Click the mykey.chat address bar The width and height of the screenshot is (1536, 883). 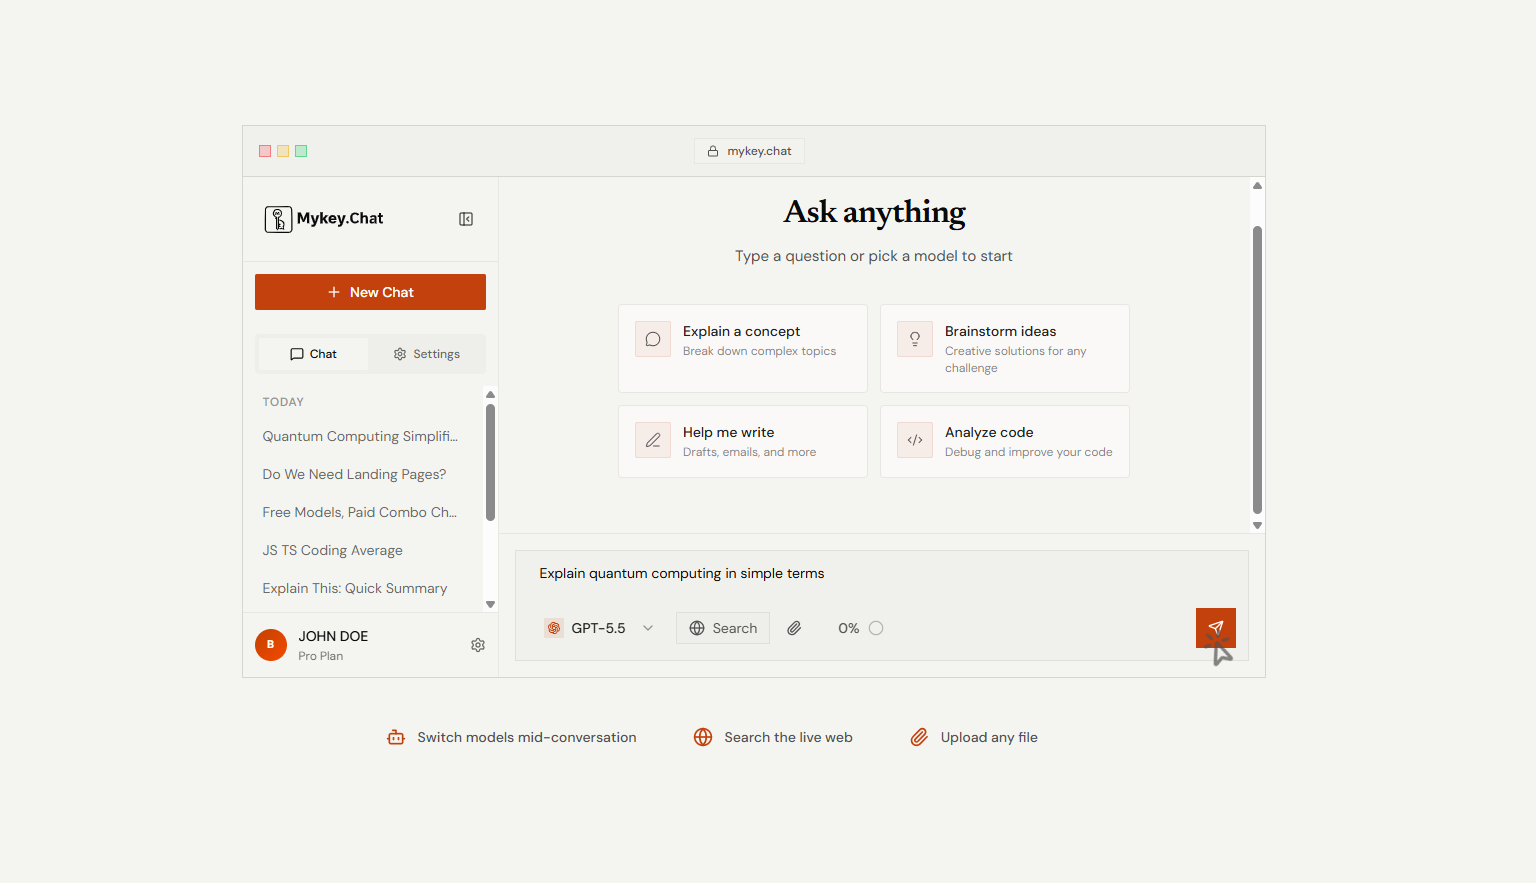click(749, 151)
